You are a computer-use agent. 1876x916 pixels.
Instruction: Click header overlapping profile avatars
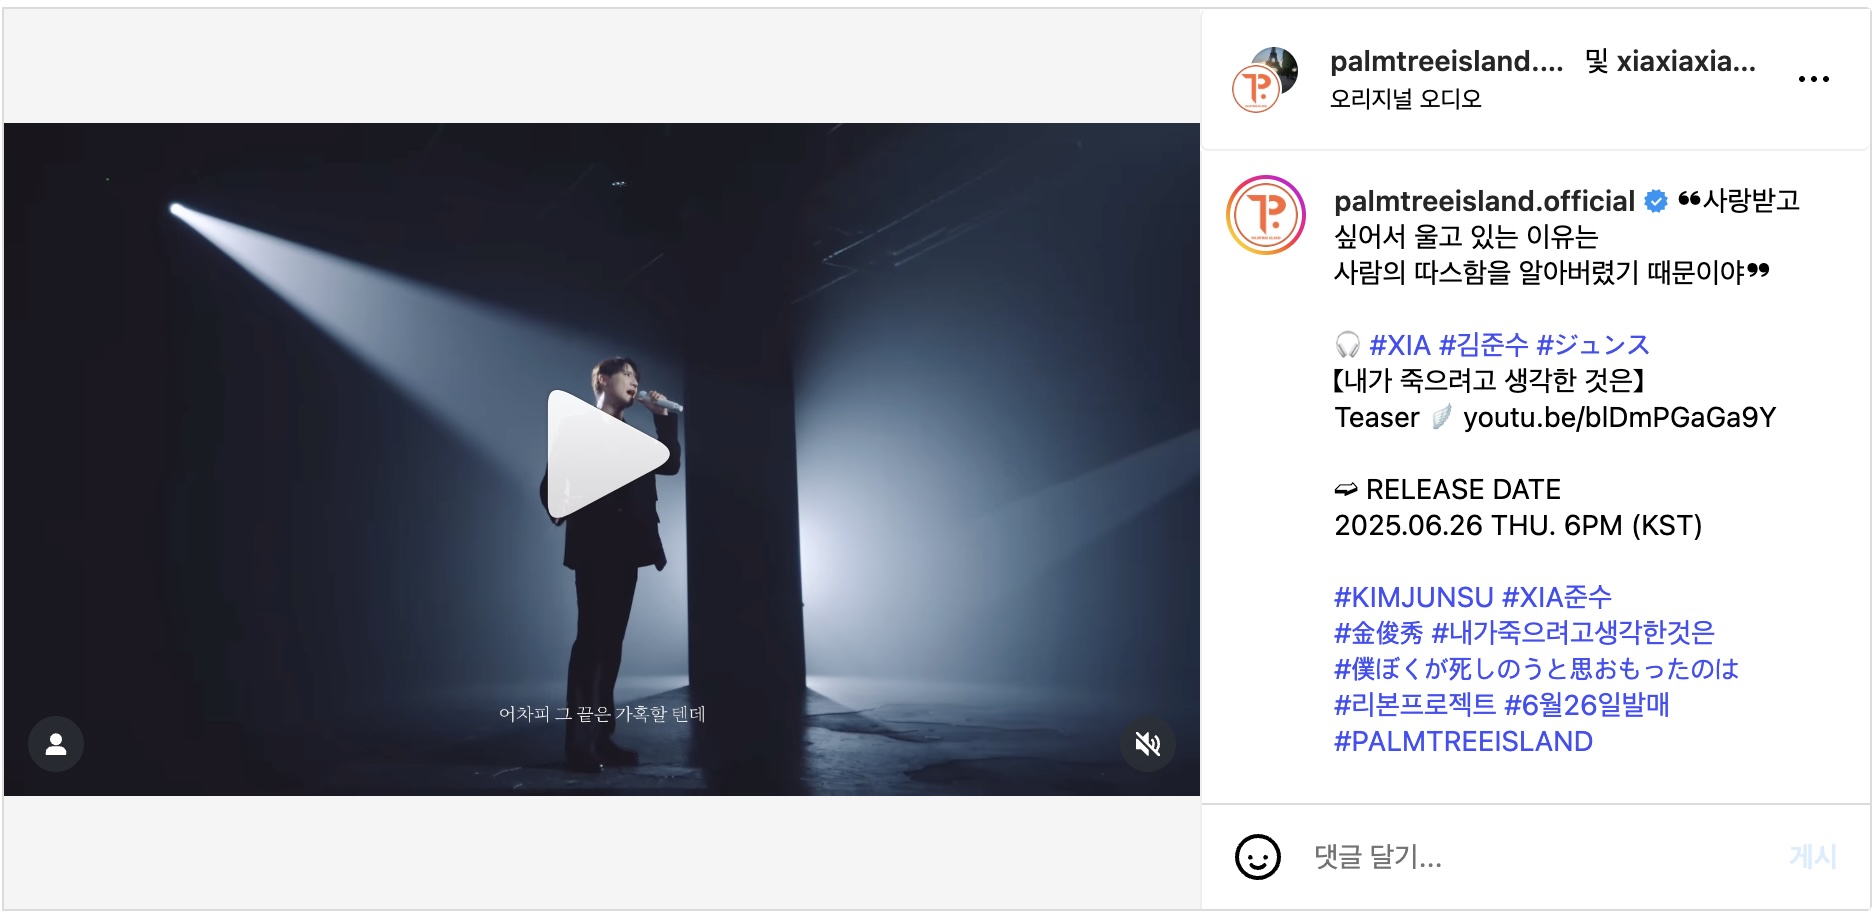pos(1264,79)
